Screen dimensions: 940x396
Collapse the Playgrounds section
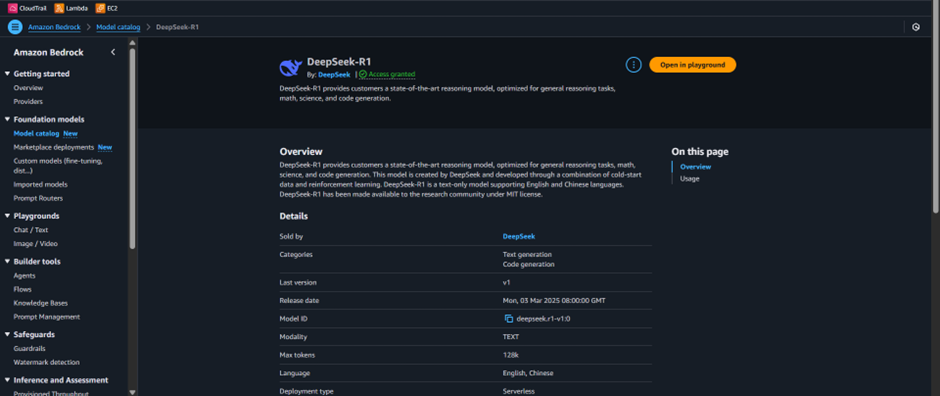click(x=7, y=216)
